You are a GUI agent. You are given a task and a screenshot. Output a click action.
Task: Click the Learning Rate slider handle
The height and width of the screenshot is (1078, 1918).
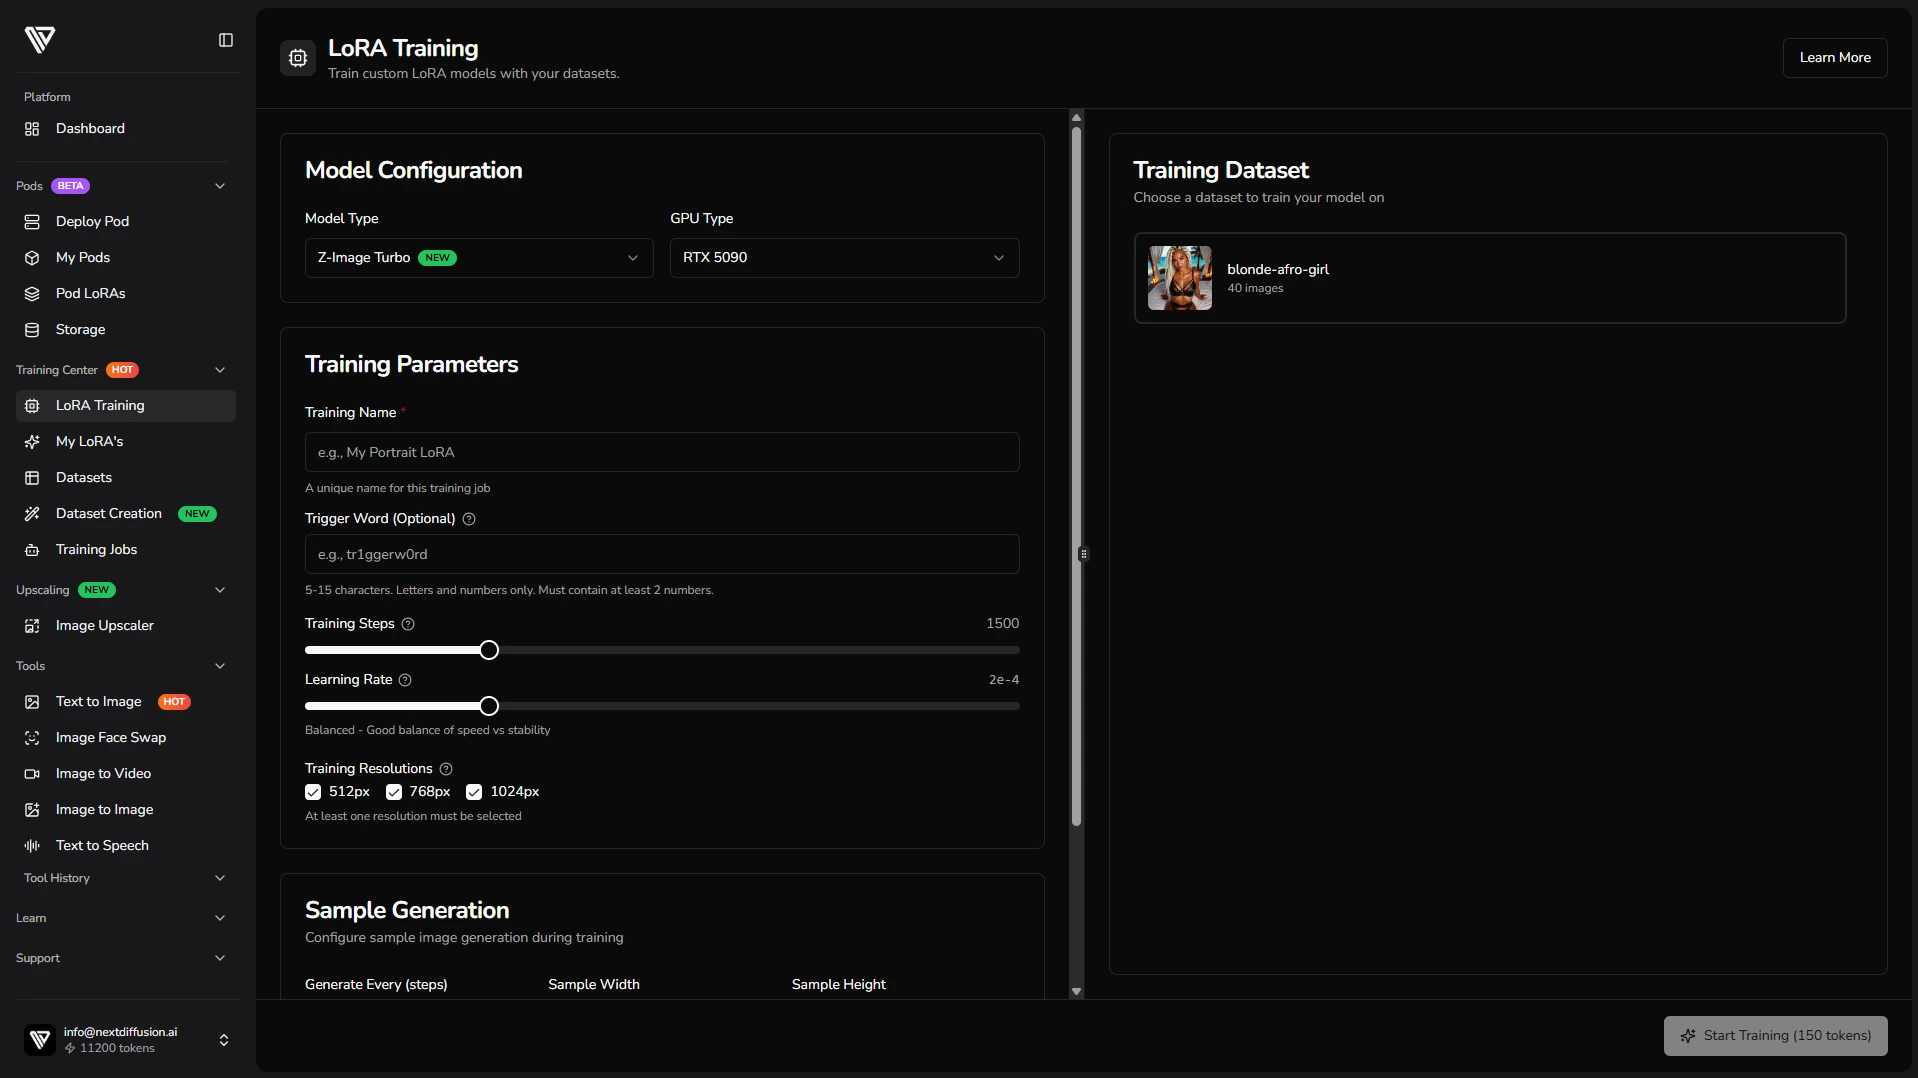(x=489, y=706)
